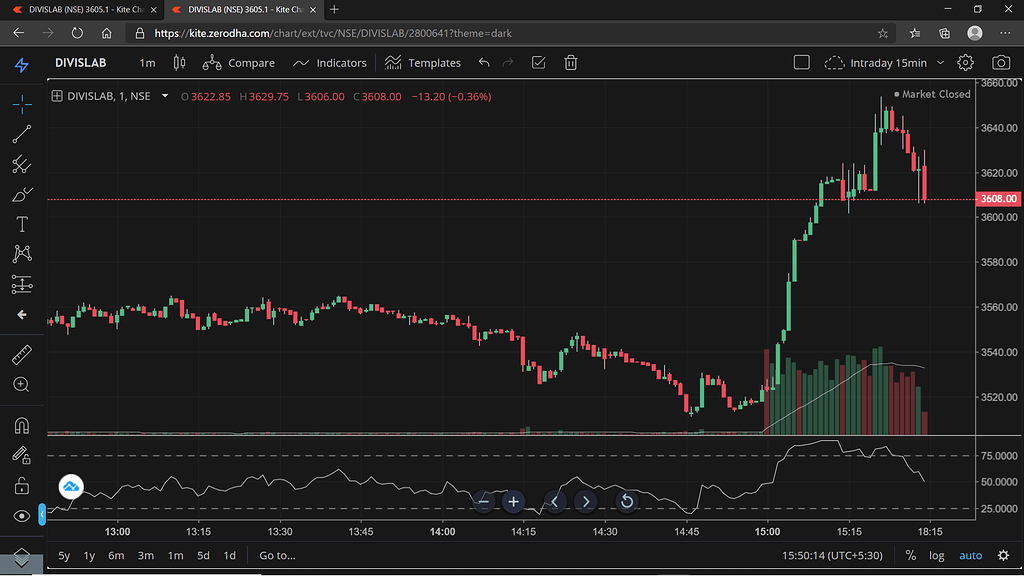Toggle logarithmic scale with the log button

[x=937, y=555]
